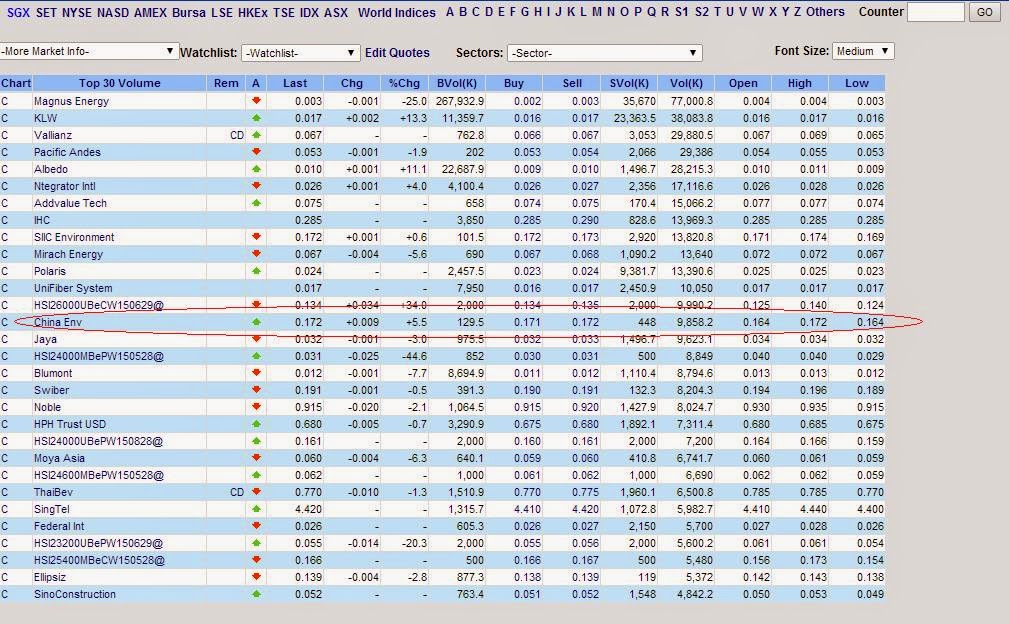The image size is (1009, 624).
Task: Open the Jaya stock name
Action: click(x=45, y=339)
